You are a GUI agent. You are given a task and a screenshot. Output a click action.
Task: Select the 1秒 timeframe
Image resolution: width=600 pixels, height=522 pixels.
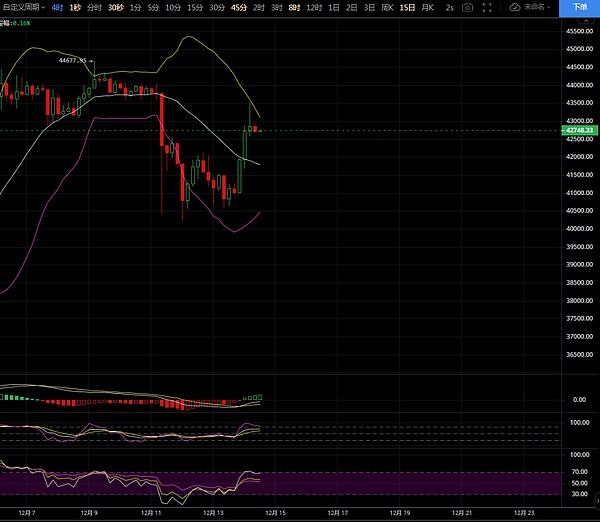76,7
